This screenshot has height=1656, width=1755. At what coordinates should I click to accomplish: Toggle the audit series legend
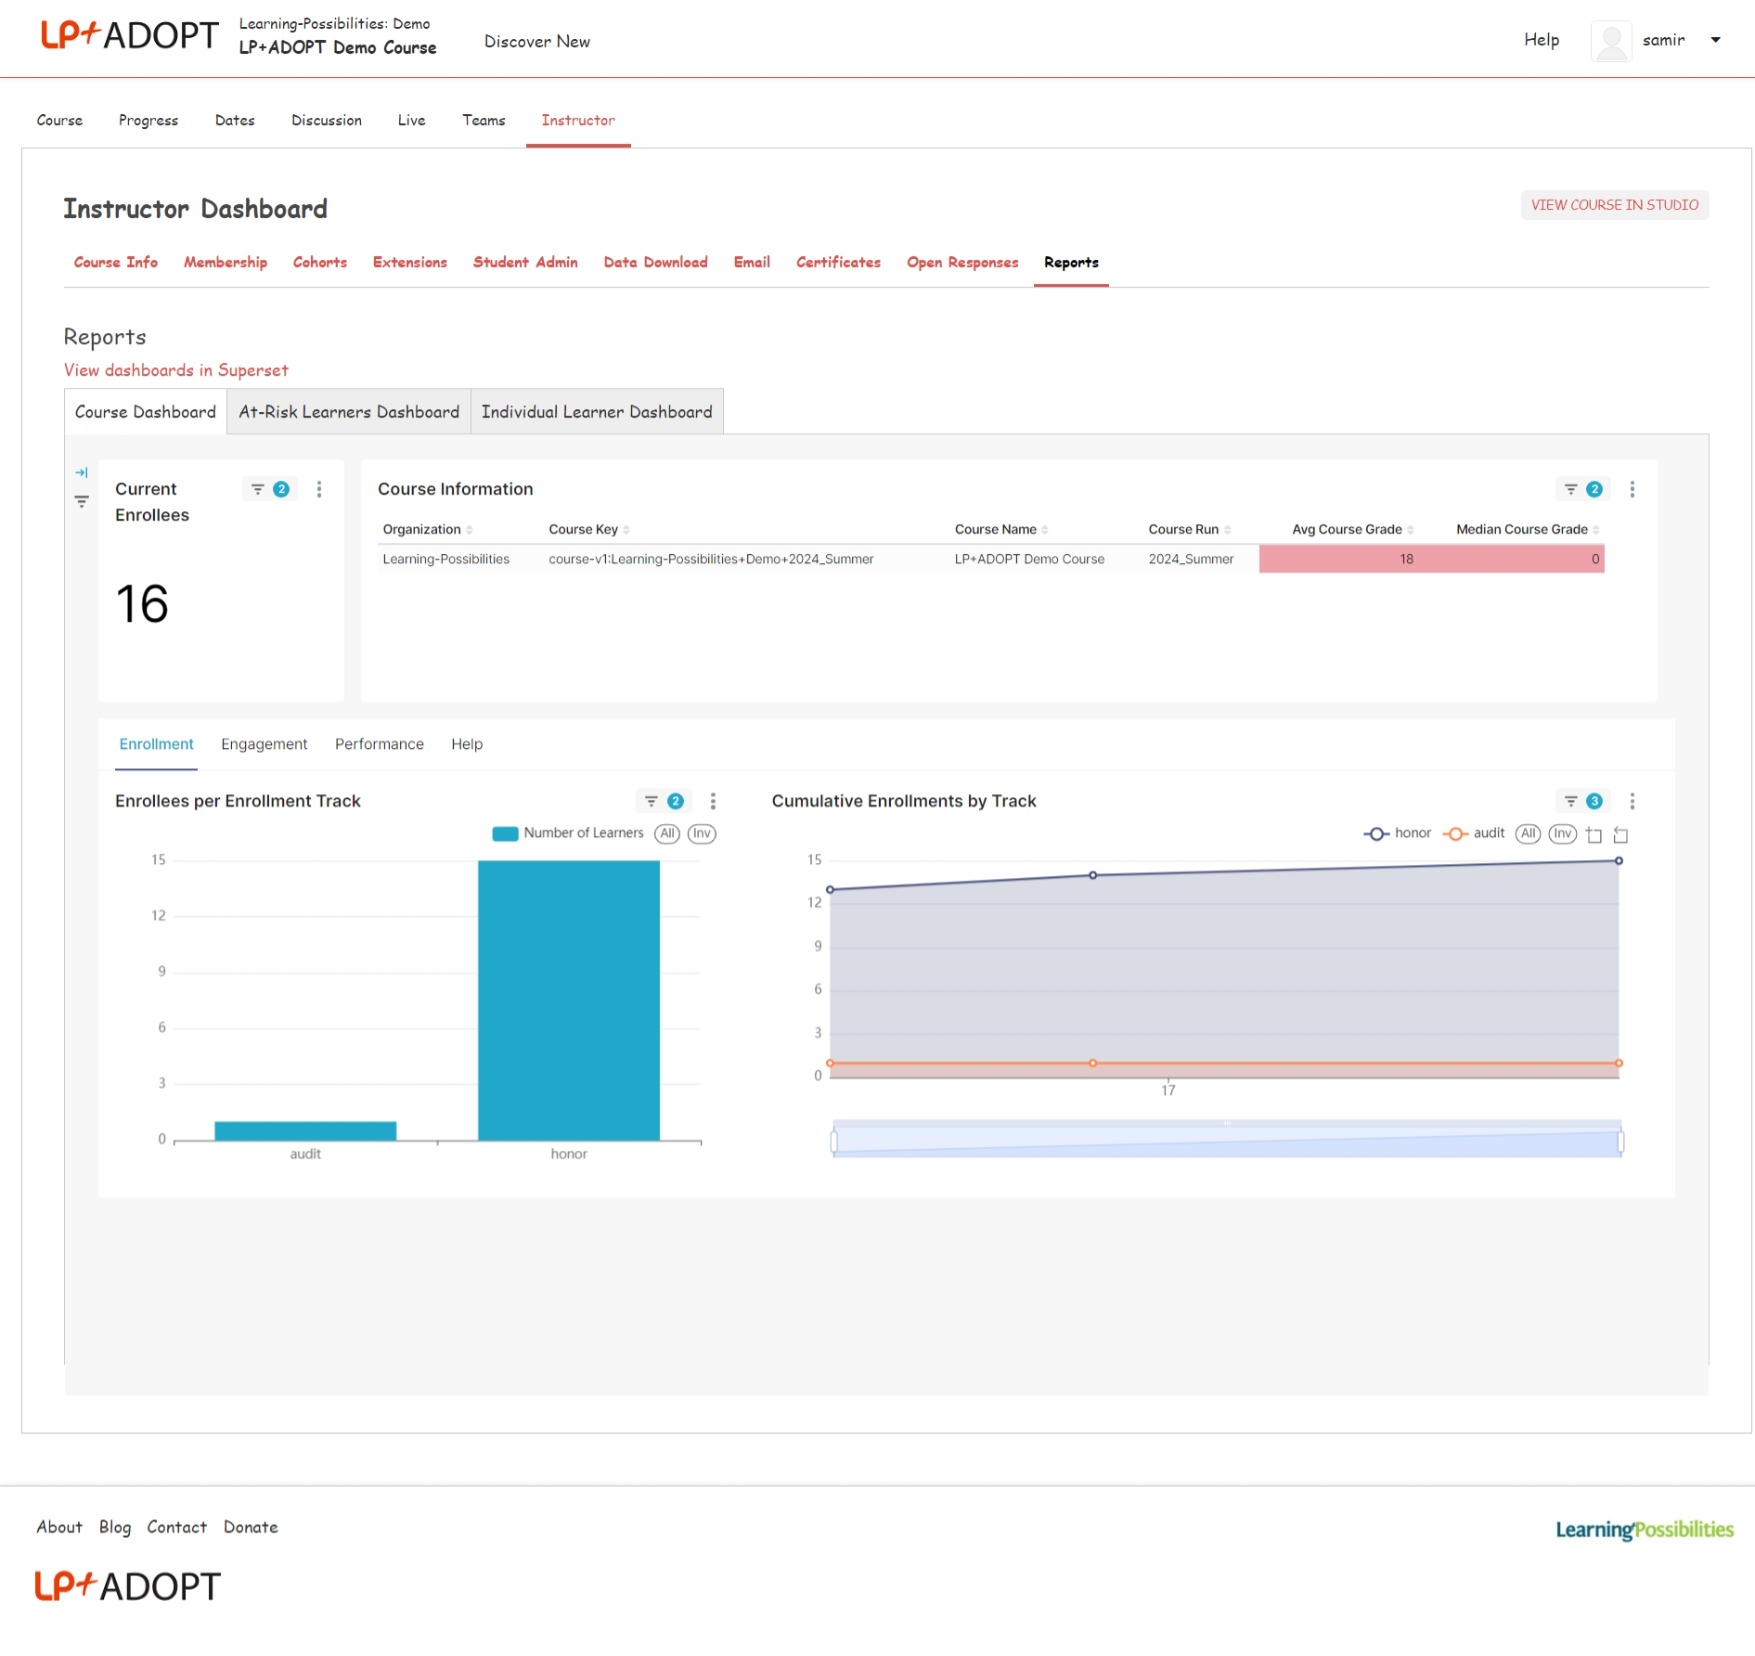click(1474, 833)
